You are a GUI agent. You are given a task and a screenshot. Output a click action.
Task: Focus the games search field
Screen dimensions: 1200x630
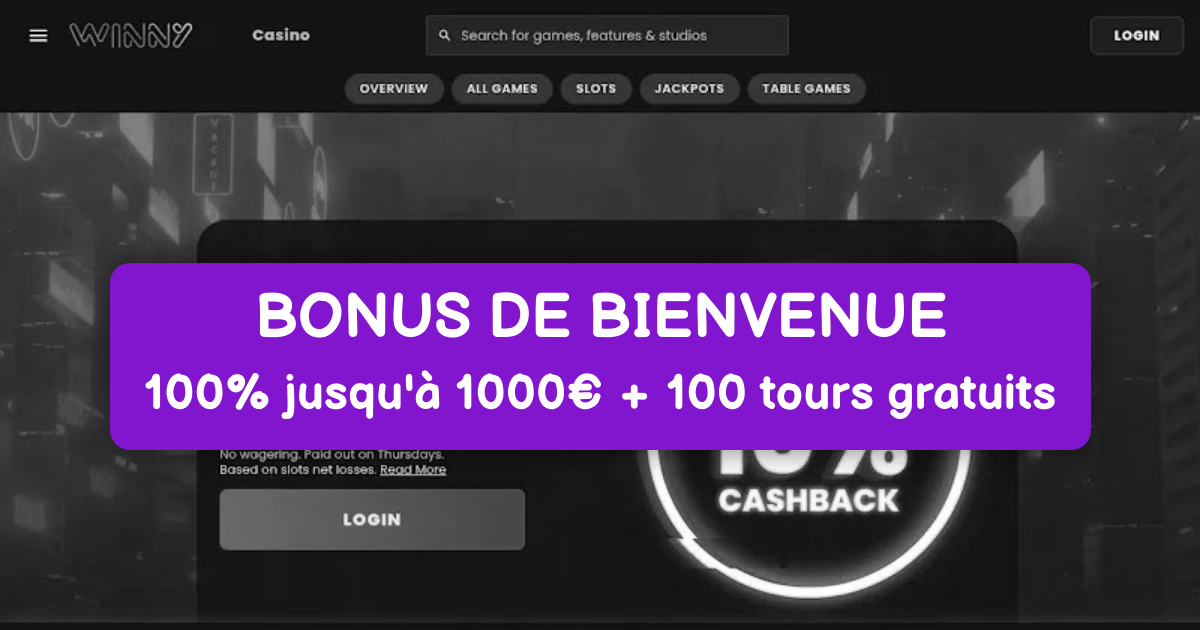pyautogui.click(x=607, y=35)
